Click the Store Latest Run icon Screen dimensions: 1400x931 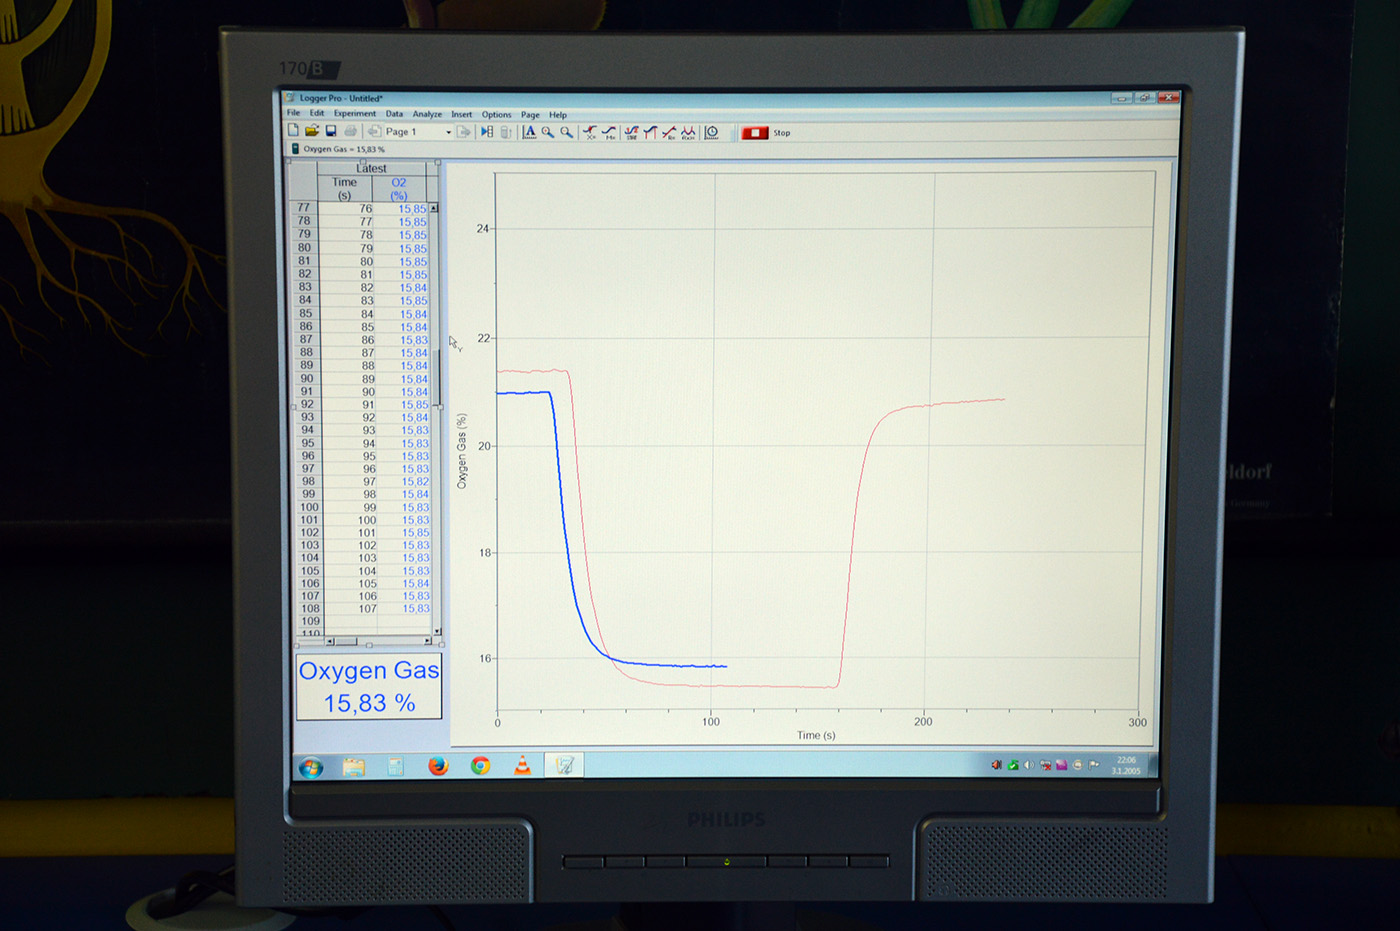[x=506, y=132]
